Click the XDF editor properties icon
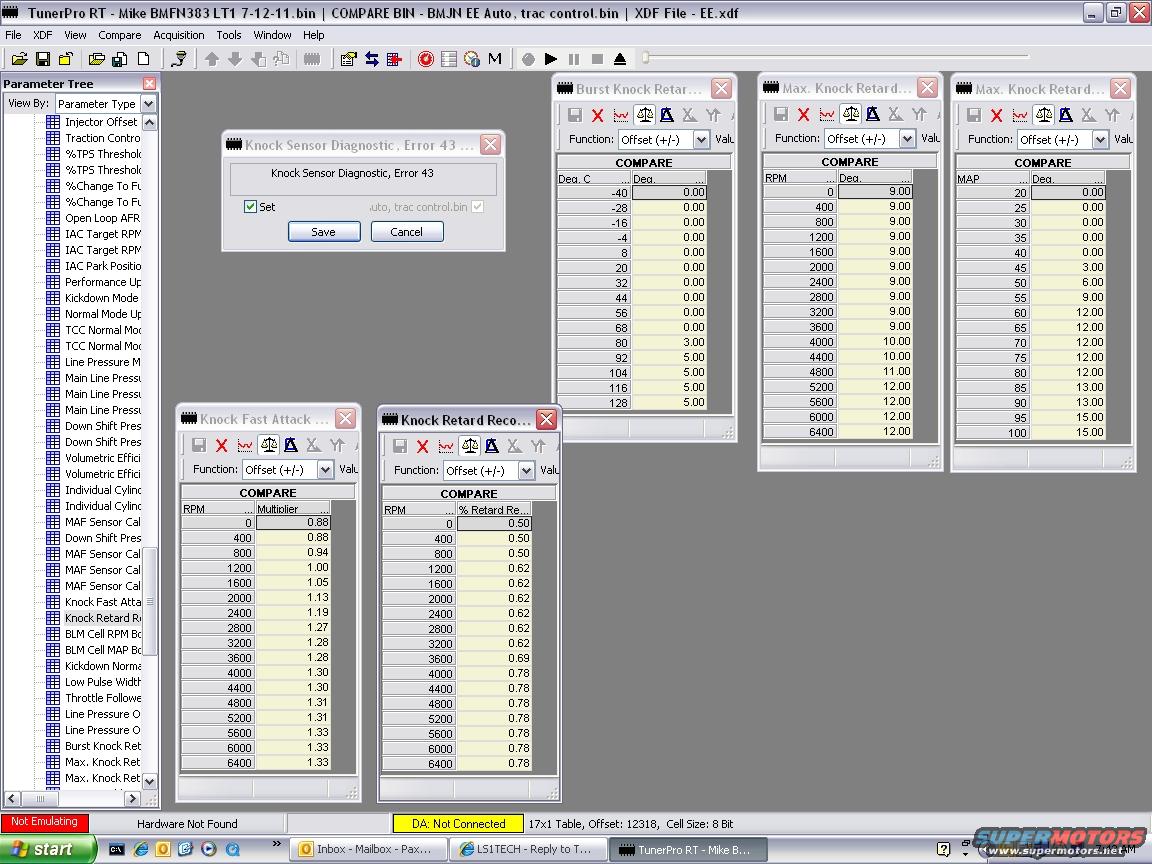This screenshot has height=864, width=1152. [348, 59]
